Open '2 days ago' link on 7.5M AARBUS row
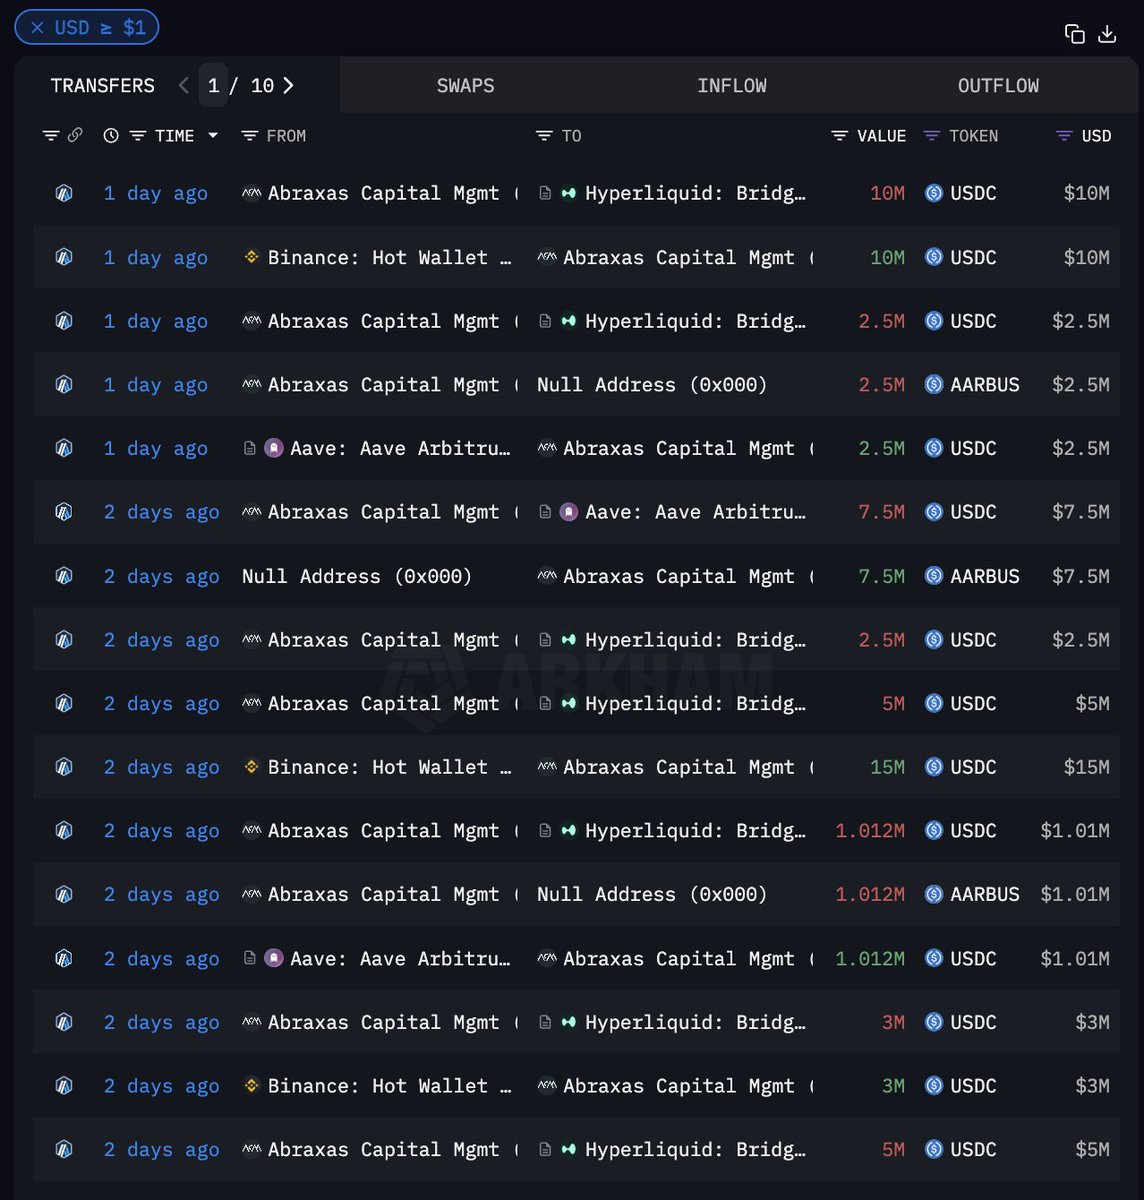 (x=161, y=576)
